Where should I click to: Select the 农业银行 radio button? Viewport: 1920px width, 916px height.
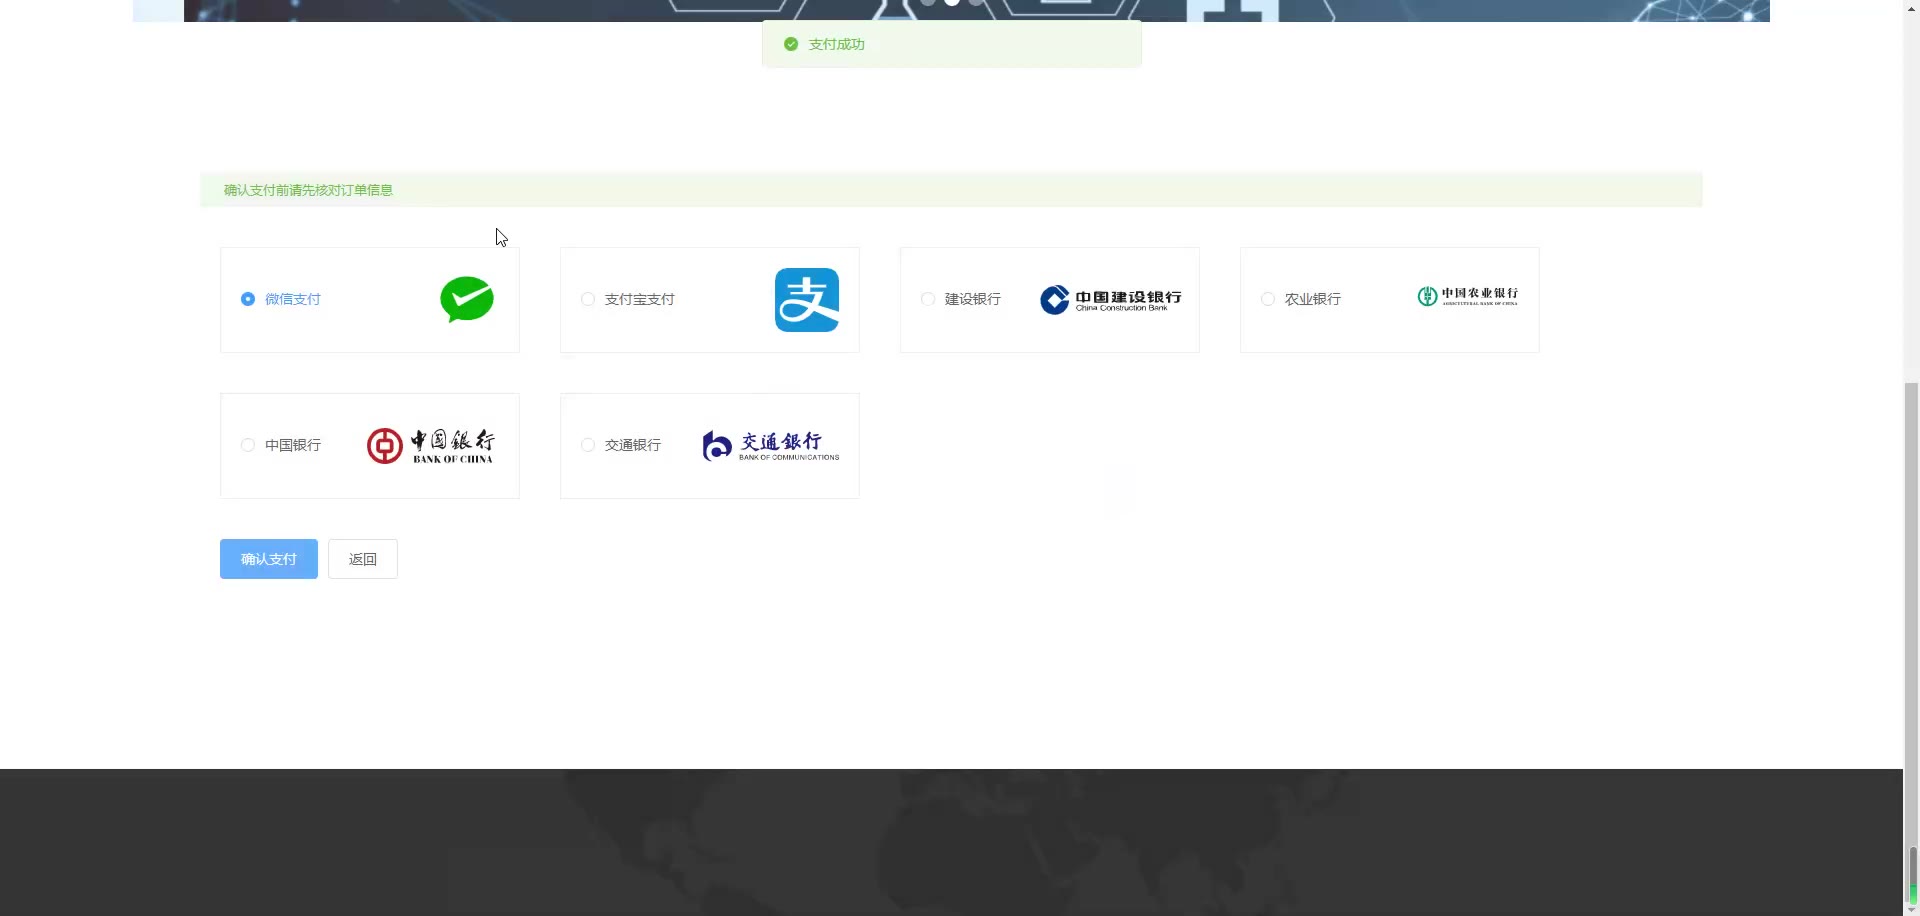click(x=1268, y=299)
